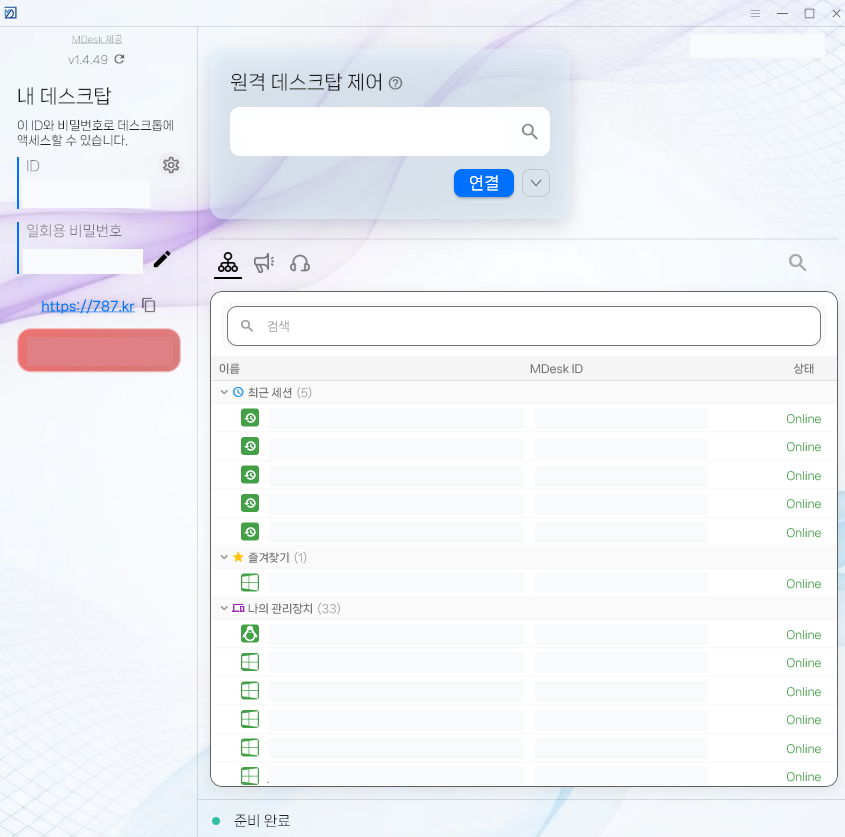Open dropdown arrow next to 연결 button
The image size is (845, 837).
(536, 183)
